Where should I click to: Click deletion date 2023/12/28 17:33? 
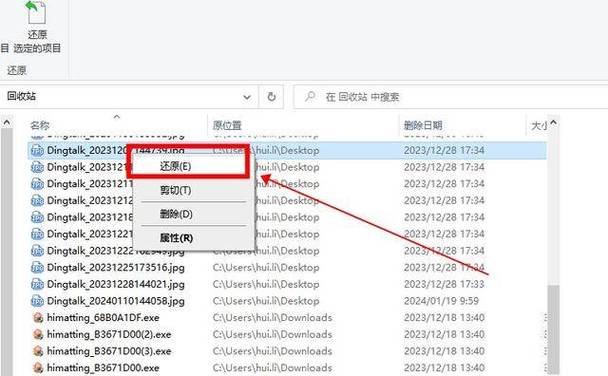[x=444, y=284]
